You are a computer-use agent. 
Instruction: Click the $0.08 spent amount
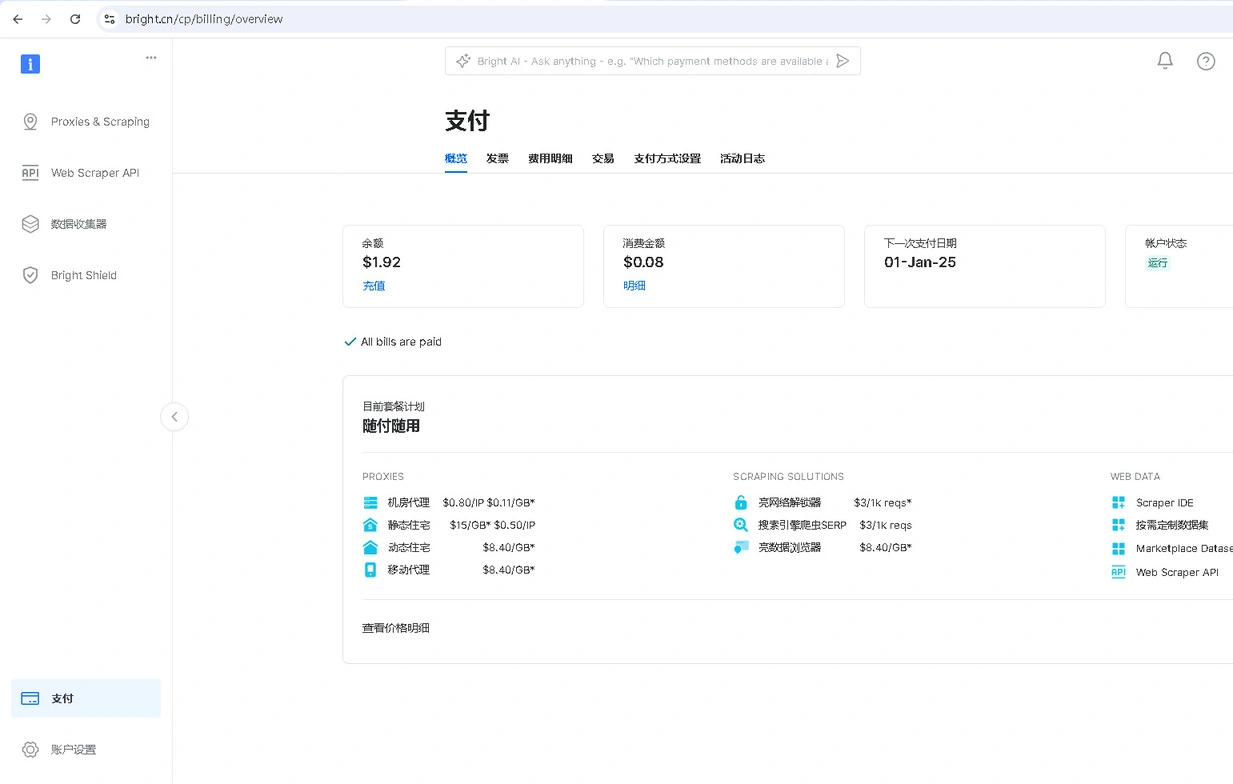tap(643, 262)
